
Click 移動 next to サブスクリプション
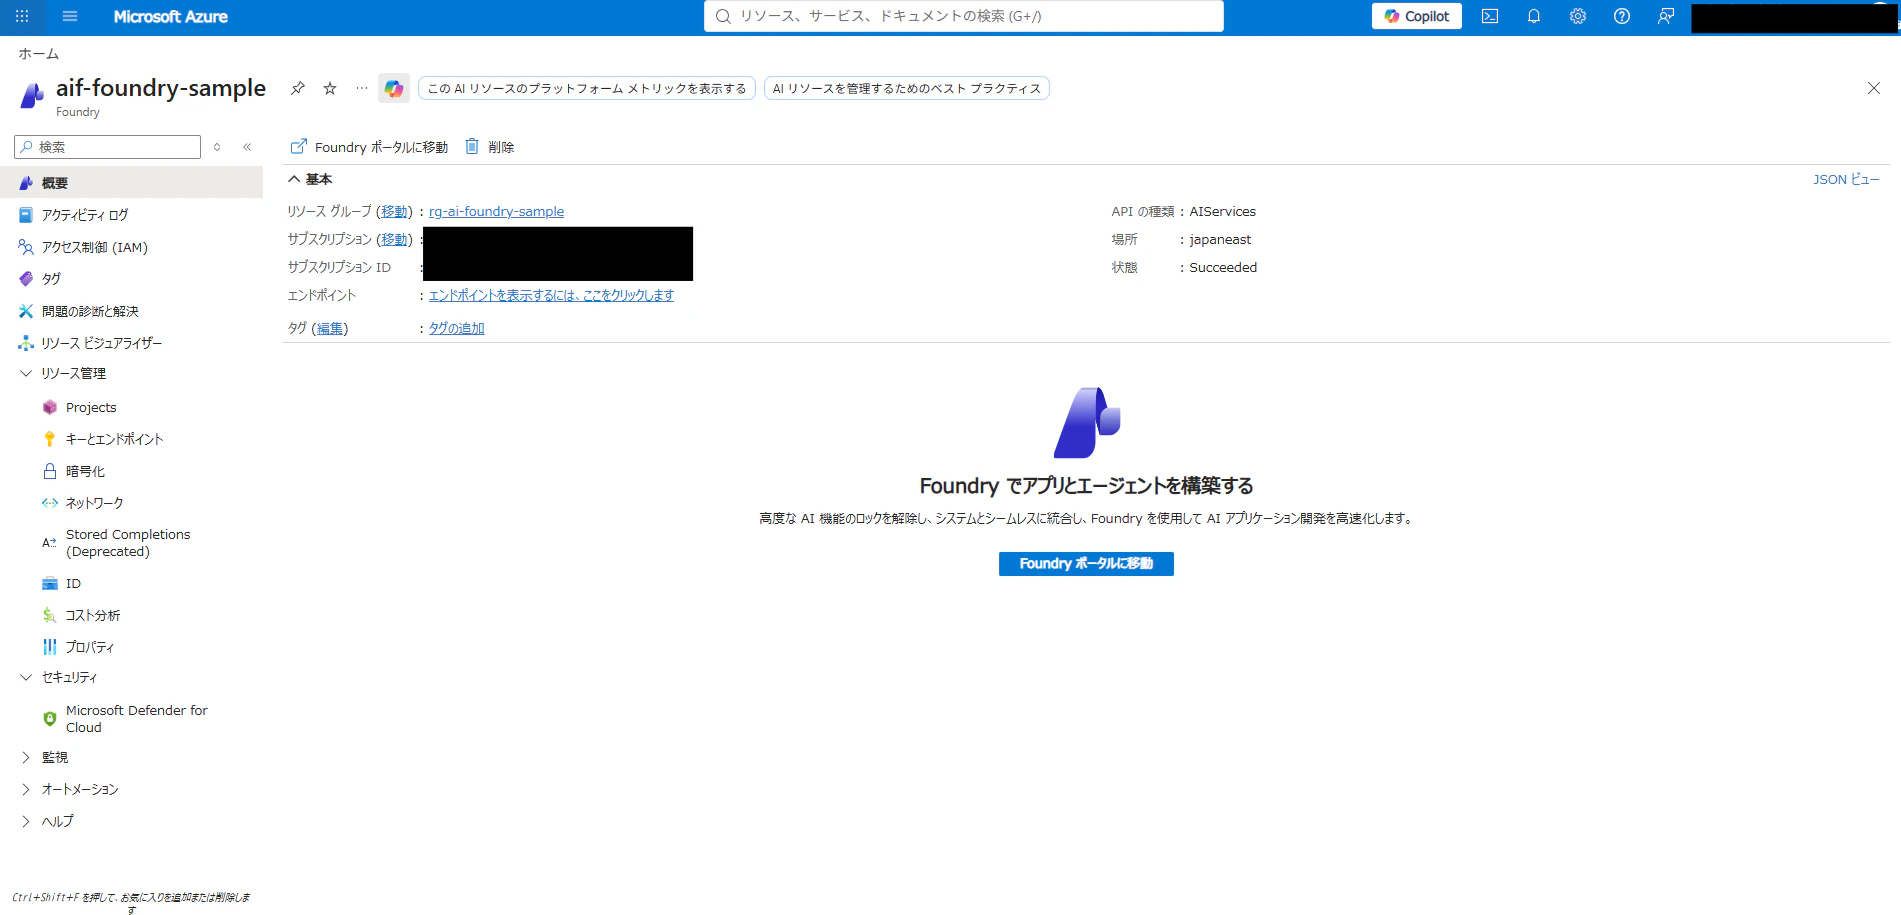click(x=394, y=239)
